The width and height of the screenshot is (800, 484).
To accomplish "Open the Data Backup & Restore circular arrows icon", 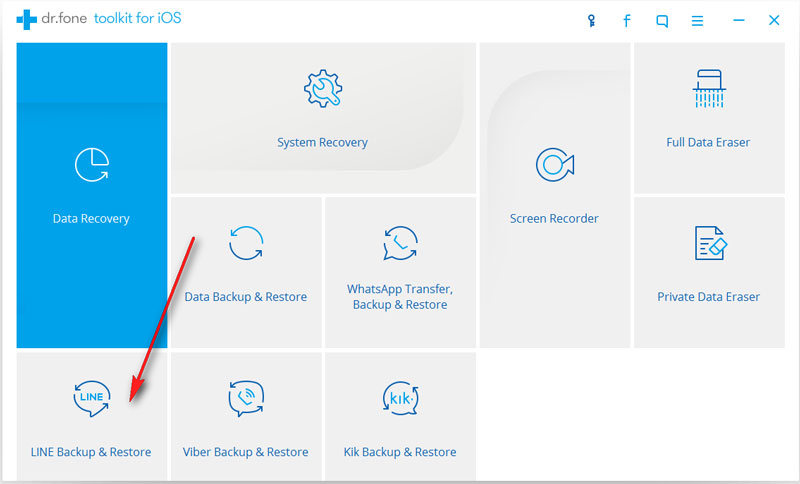I will pos(246,243).
